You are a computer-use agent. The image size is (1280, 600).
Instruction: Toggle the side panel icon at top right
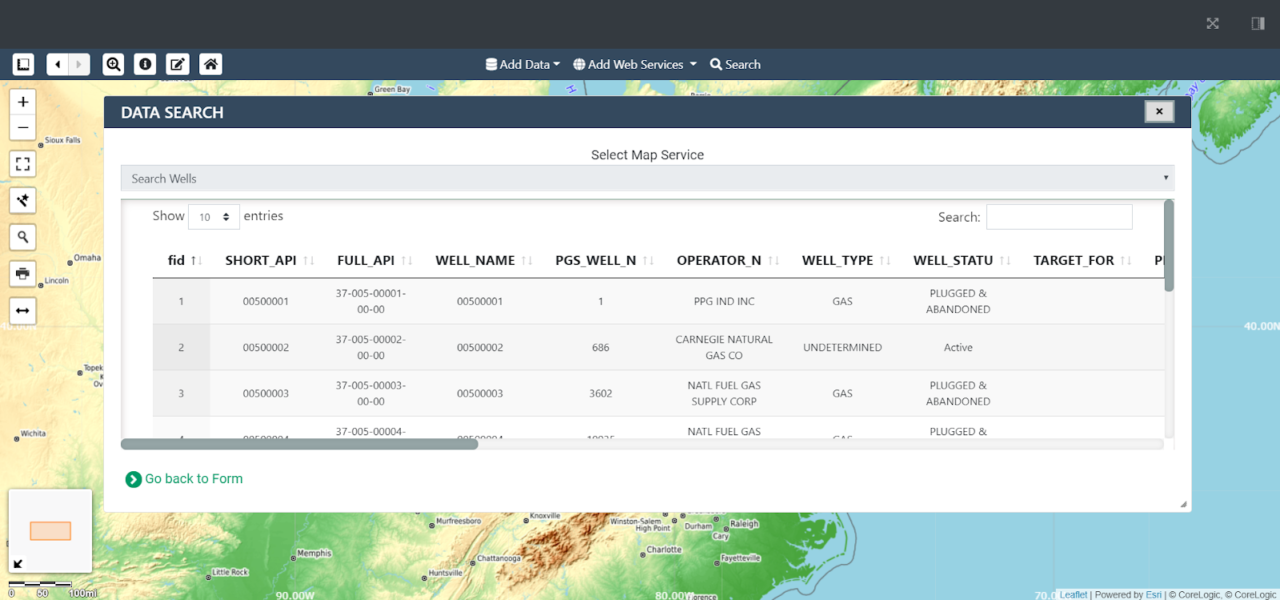point(1258,24)
